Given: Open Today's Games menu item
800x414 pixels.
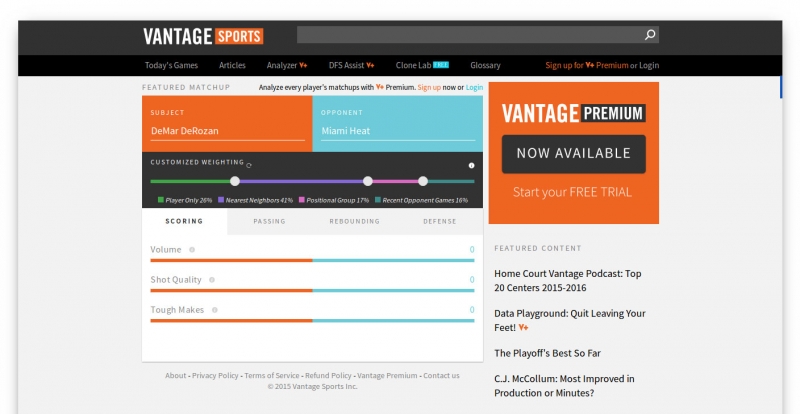Looking at the screenshot, I should 171,65.
